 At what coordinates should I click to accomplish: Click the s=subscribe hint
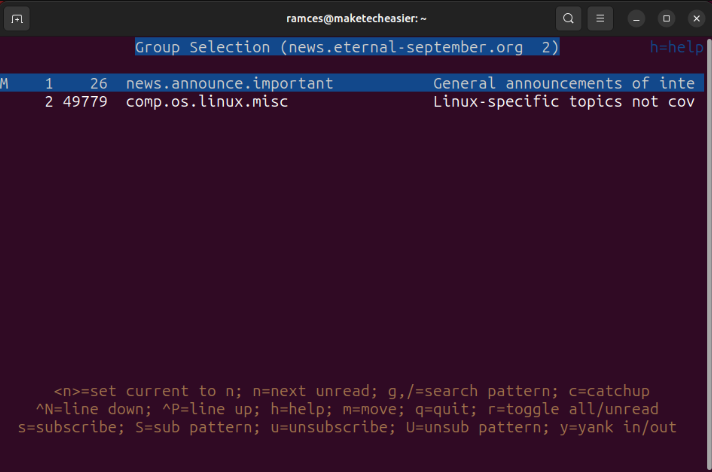pos(67,427)
